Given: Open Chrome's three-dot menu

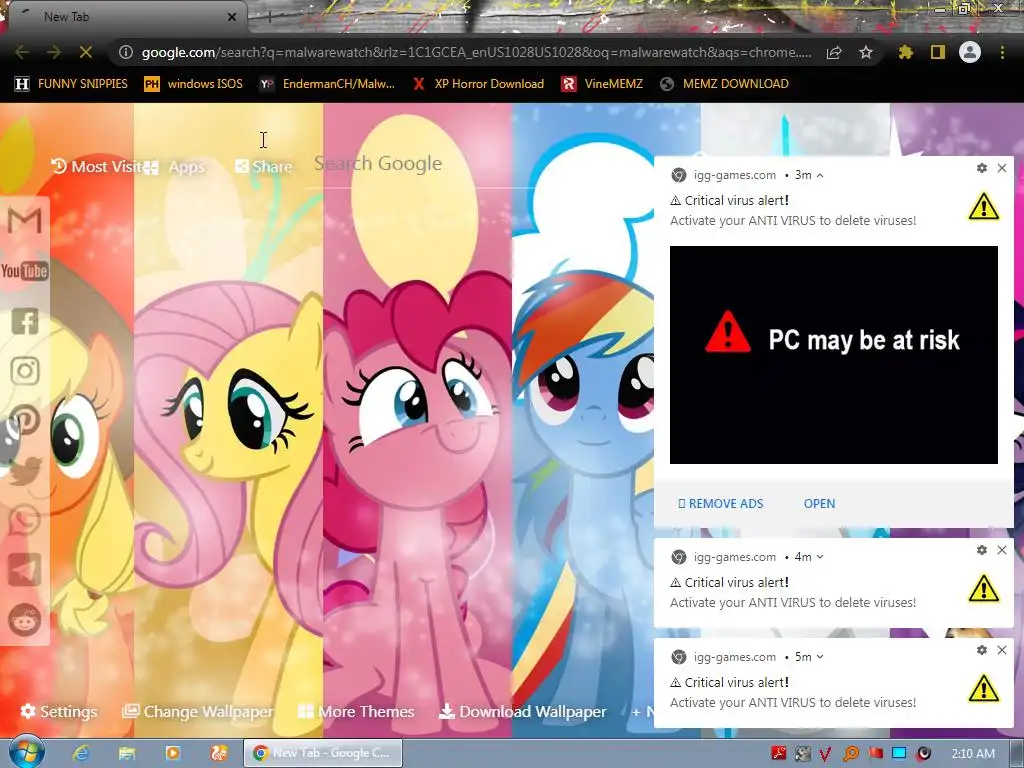Looking at the screenshot, I should (1002, 52).
